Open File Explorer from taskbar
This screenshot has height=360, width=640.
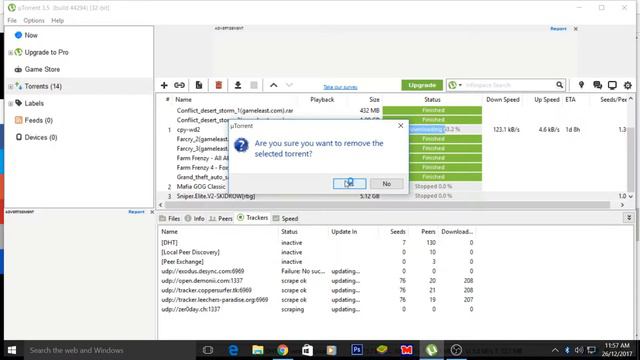point(258,350)
